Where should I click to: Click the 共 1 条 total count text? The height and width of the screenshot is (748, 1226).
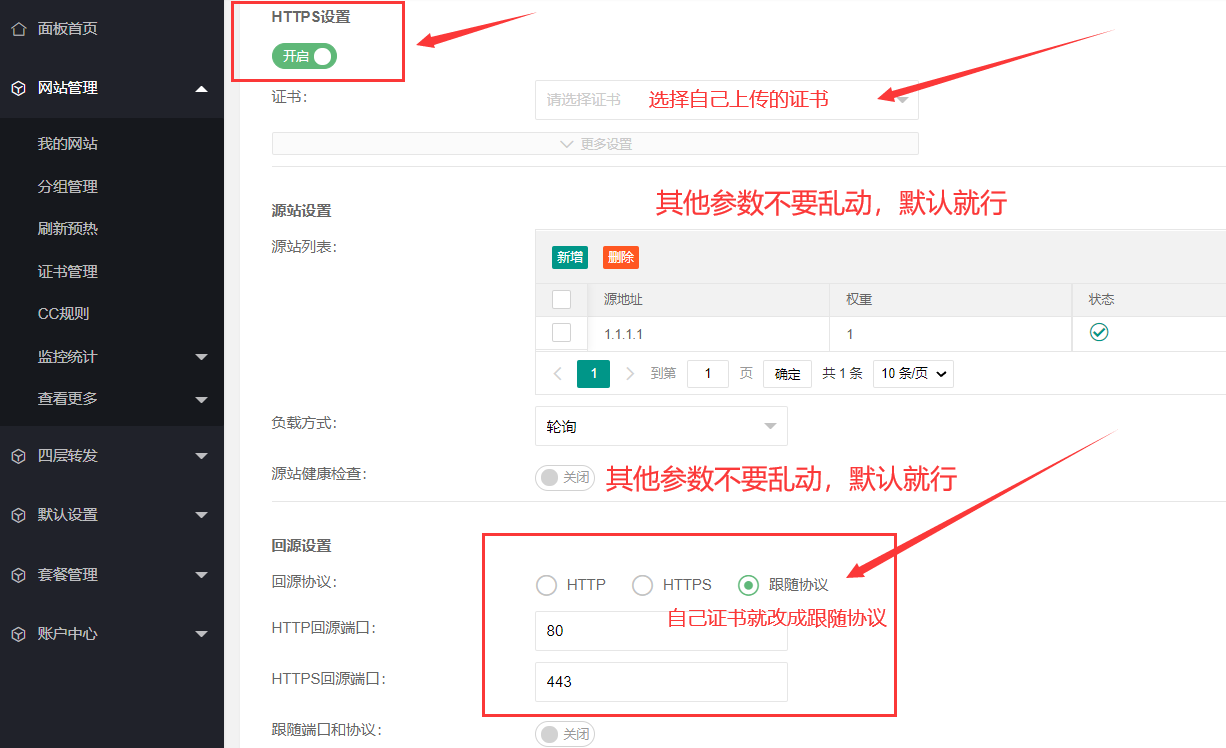[x=842, y=374]
